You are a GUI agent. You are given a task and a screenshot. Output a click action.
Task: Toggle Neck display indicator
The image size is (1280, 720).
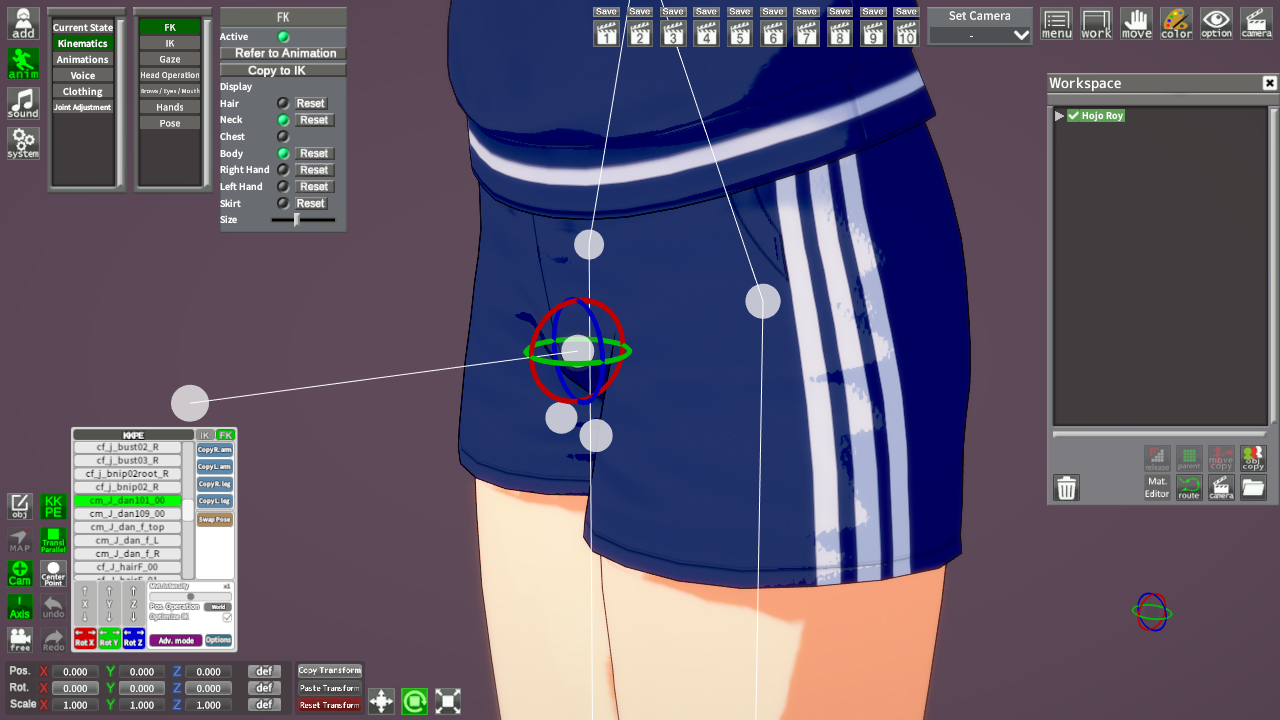[x=283, y=120]
